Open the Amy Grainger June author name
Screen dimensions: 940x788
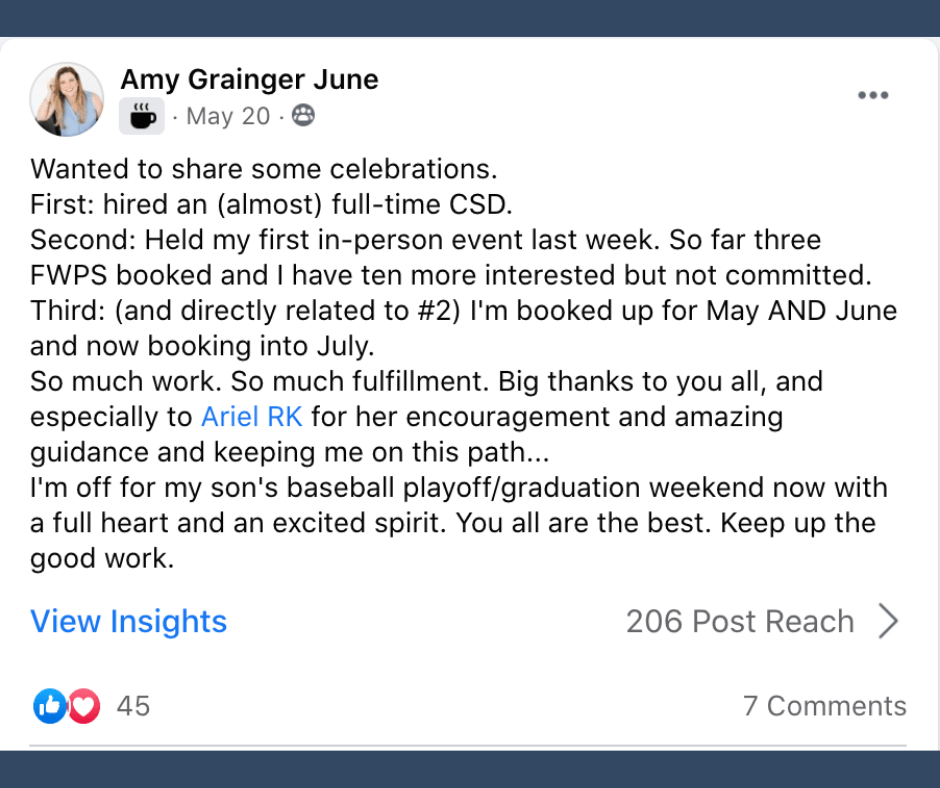[x=249, y=80]
